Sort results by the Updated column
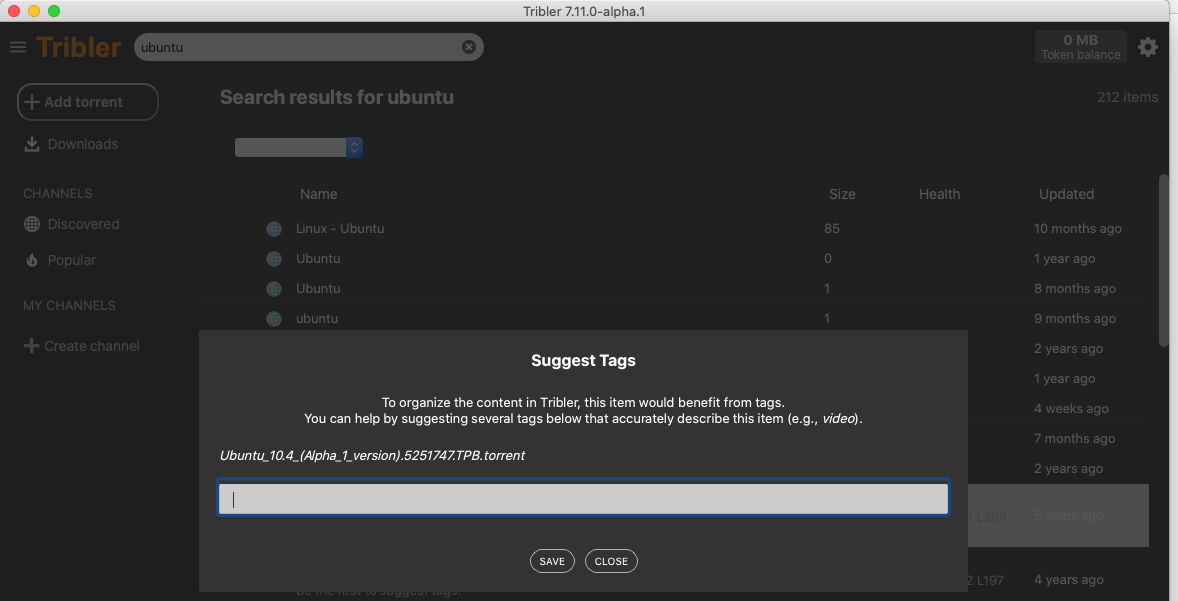The height and width of the screenshot is (601, 1178). click(x=1066, y=194)
